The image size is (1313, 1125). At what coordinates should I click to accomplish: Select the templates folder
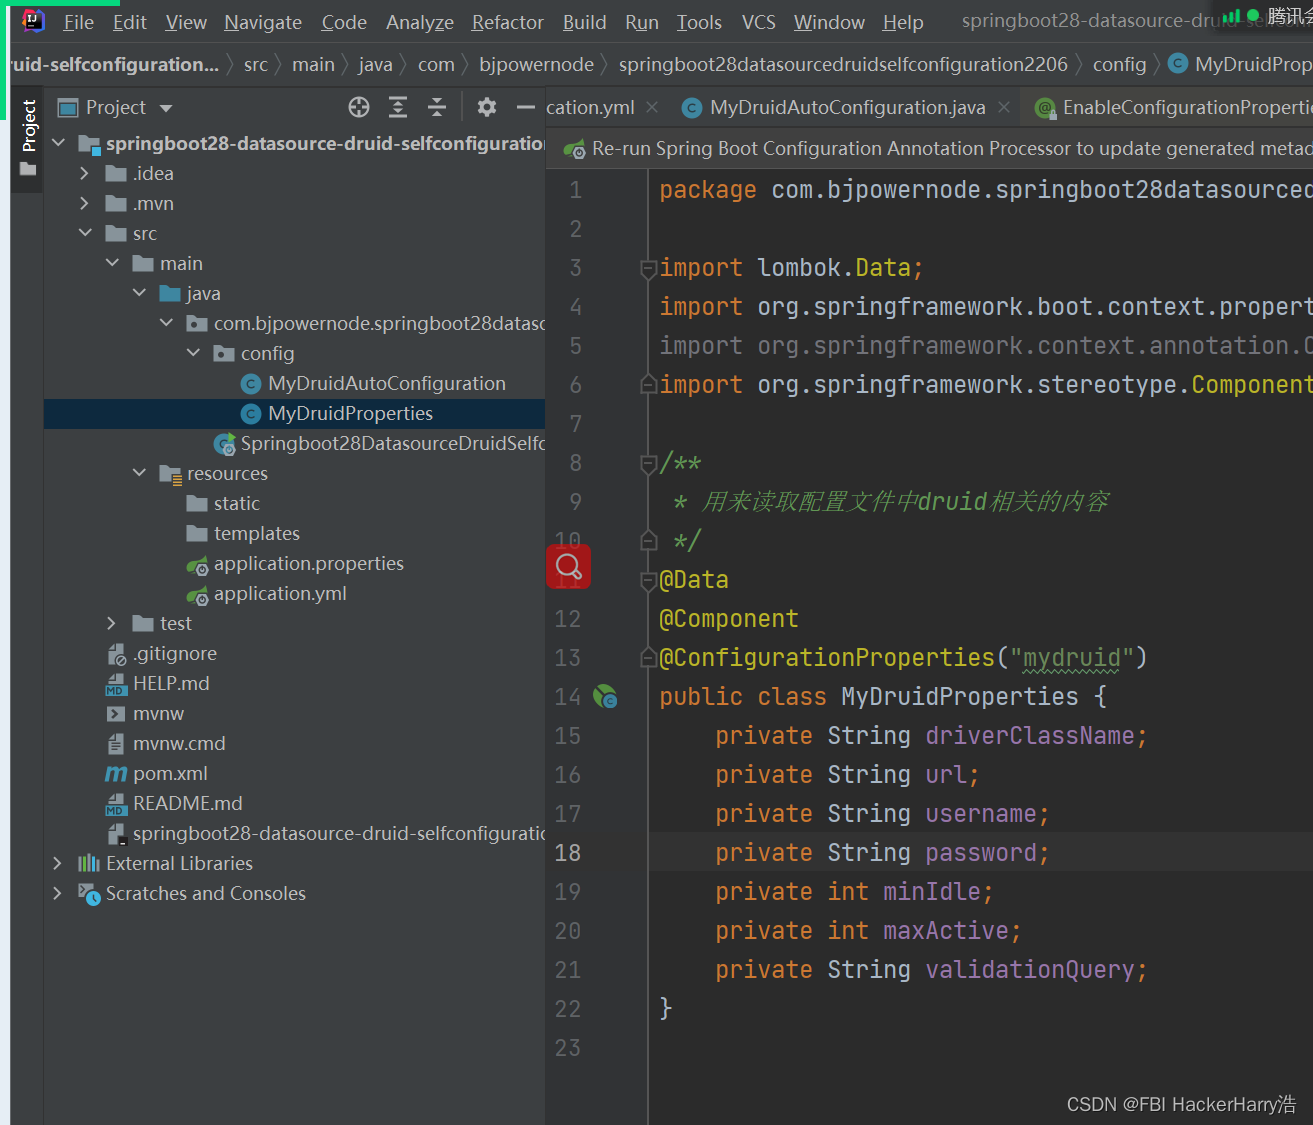coord(256,533)
